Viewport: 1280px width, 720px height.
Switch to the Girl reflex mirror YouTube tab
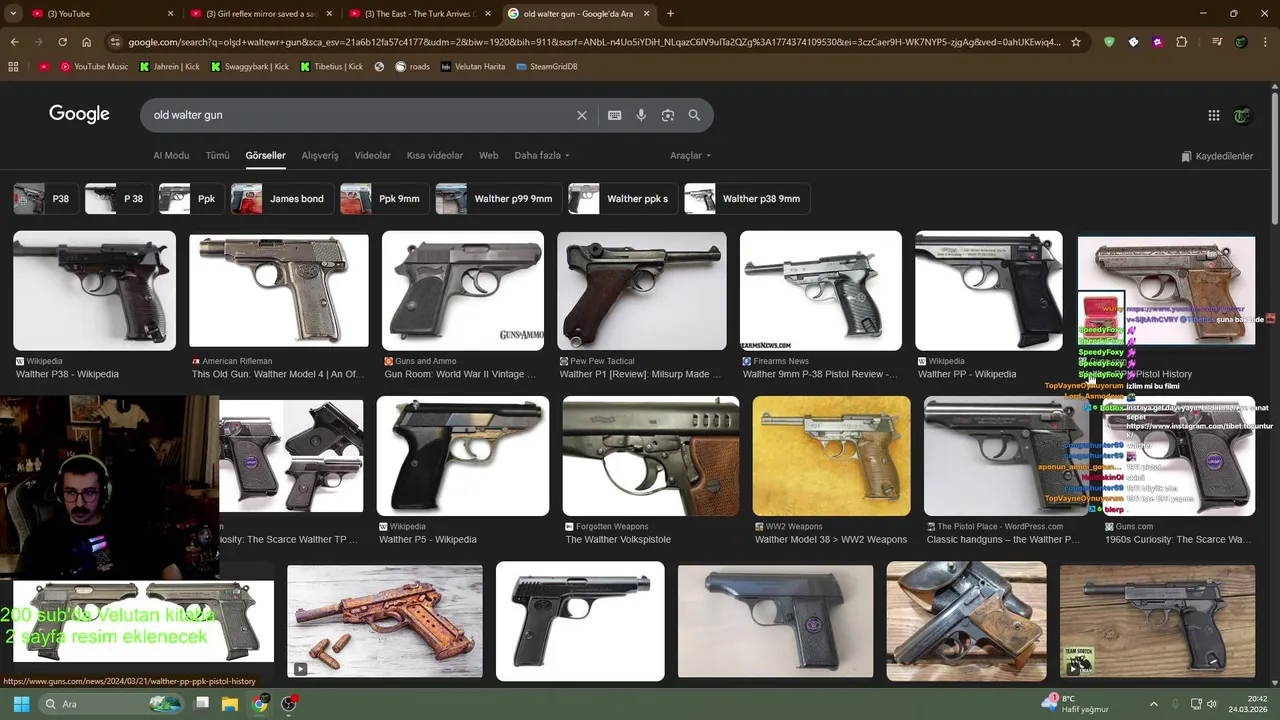click(260, 13)
